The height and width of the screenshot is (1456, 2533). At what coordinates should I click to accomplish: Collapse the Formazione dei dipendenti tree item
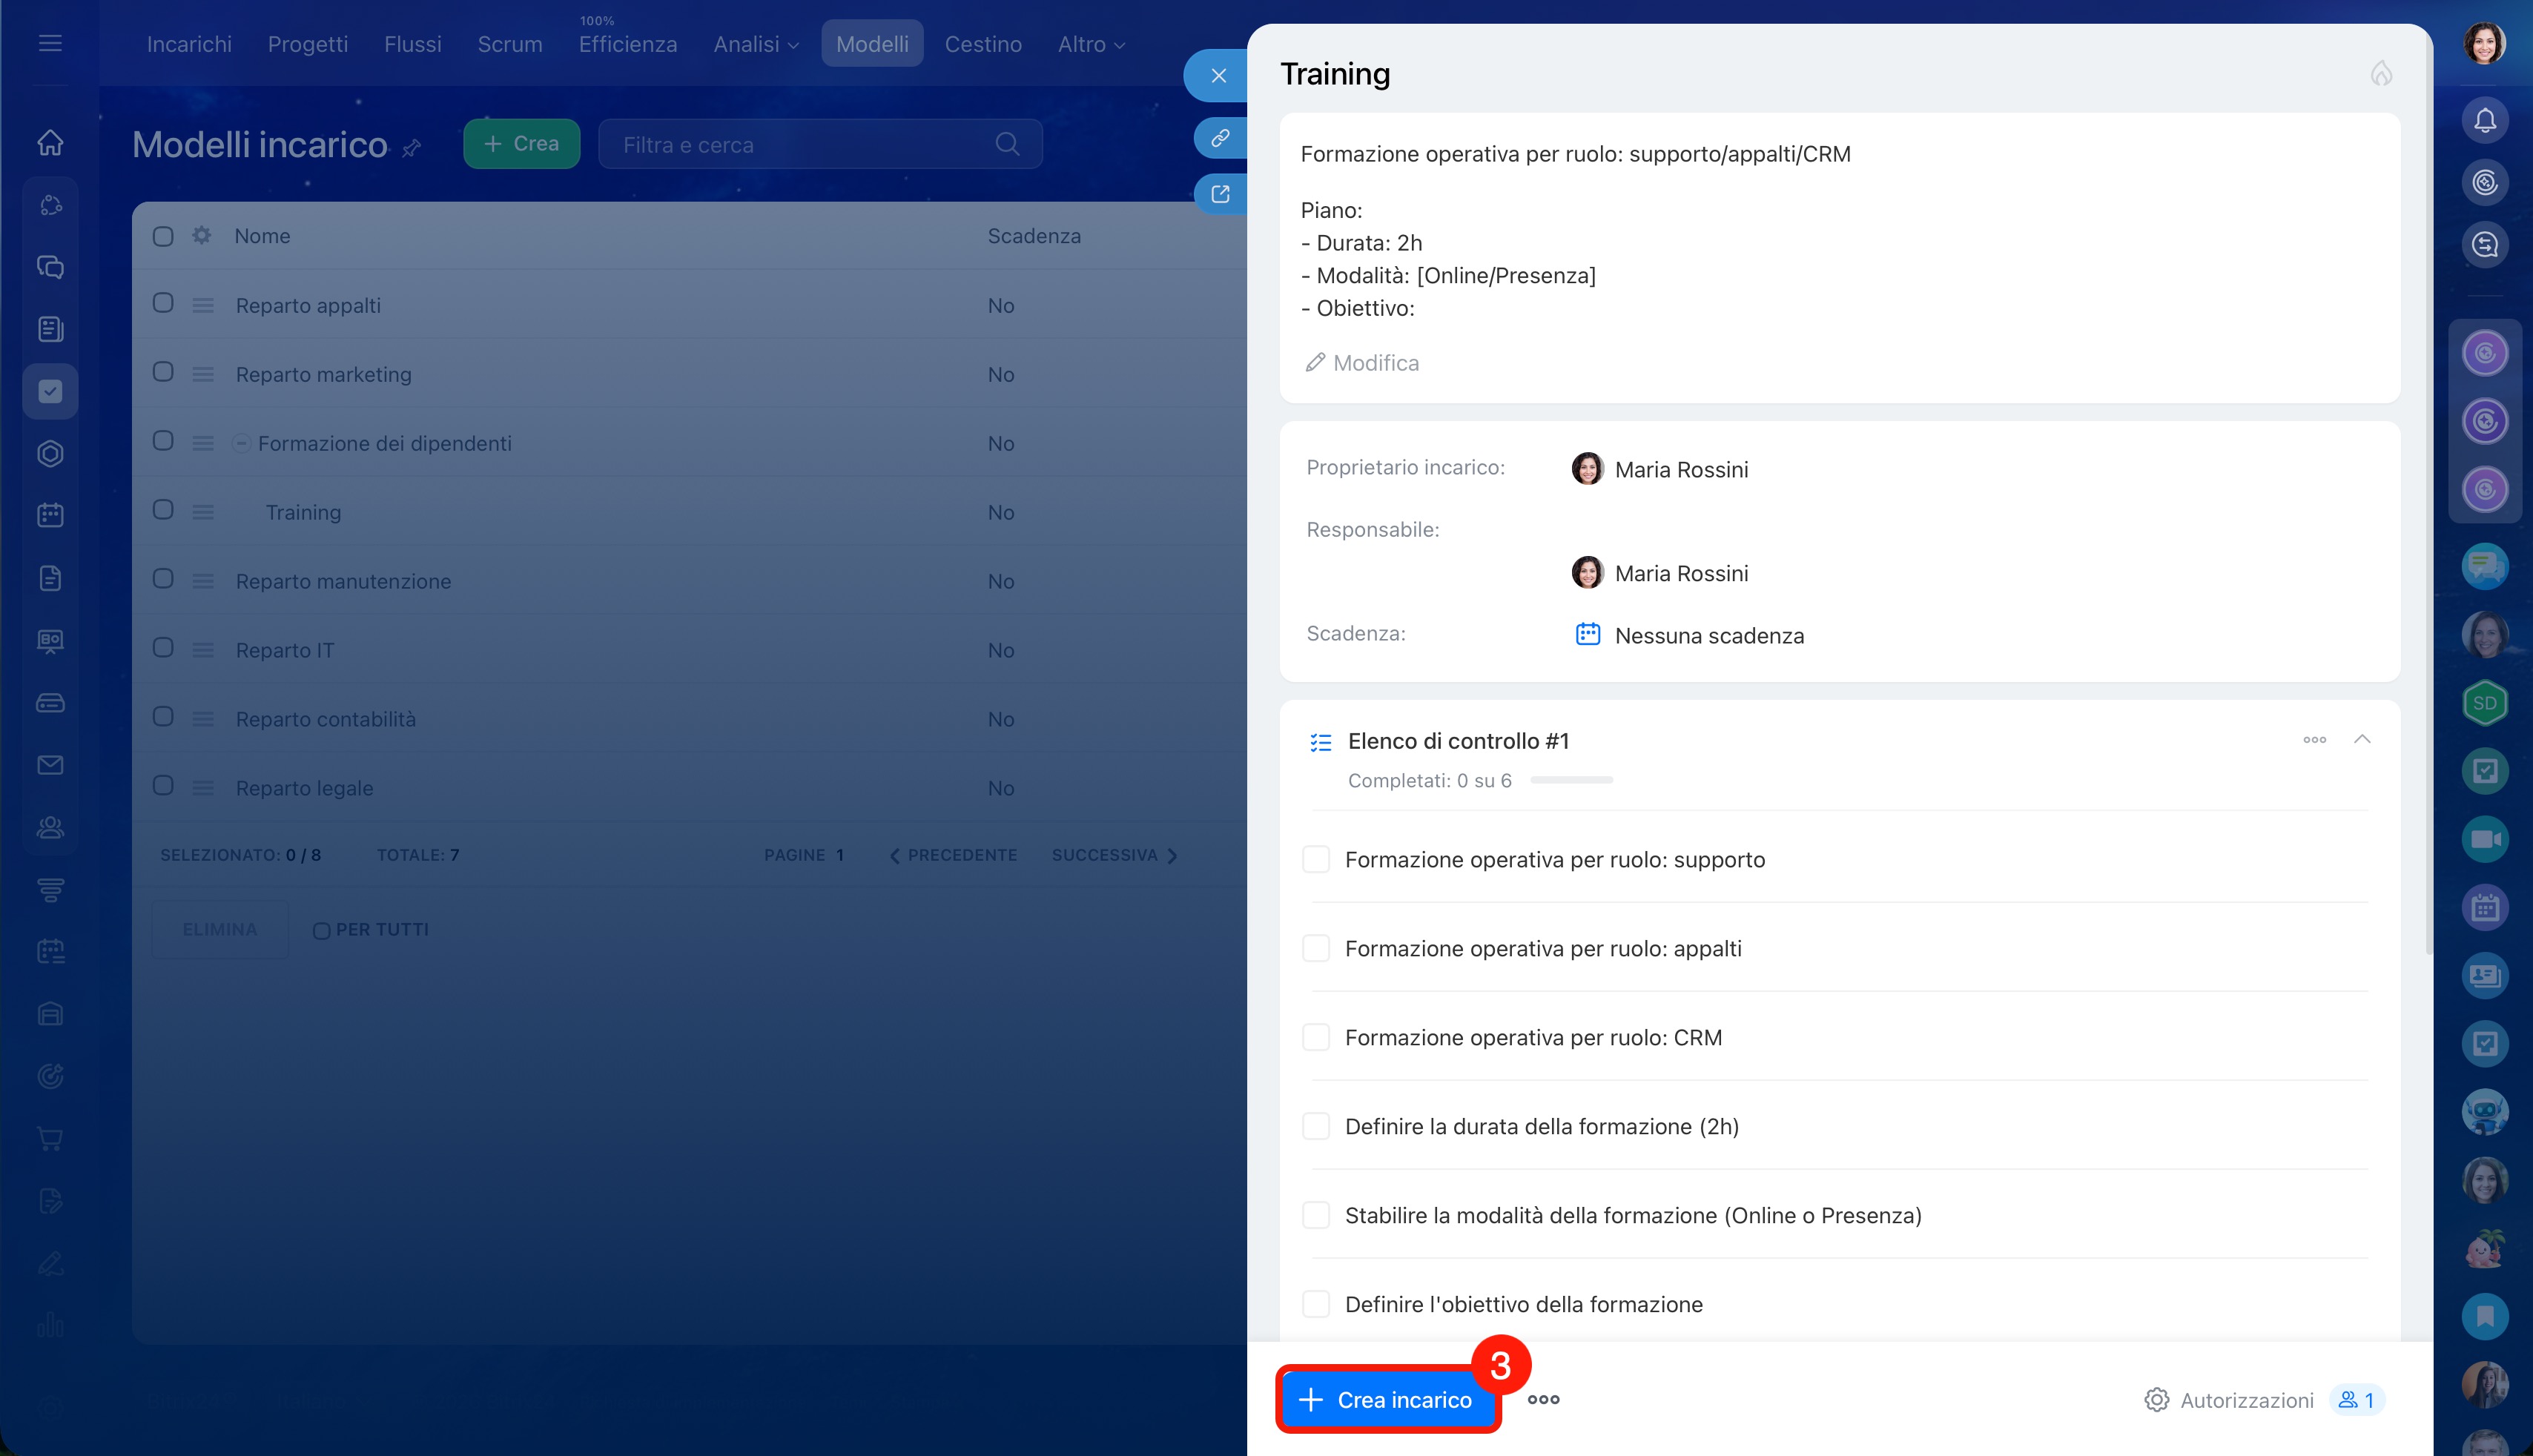tap(241, 443)
